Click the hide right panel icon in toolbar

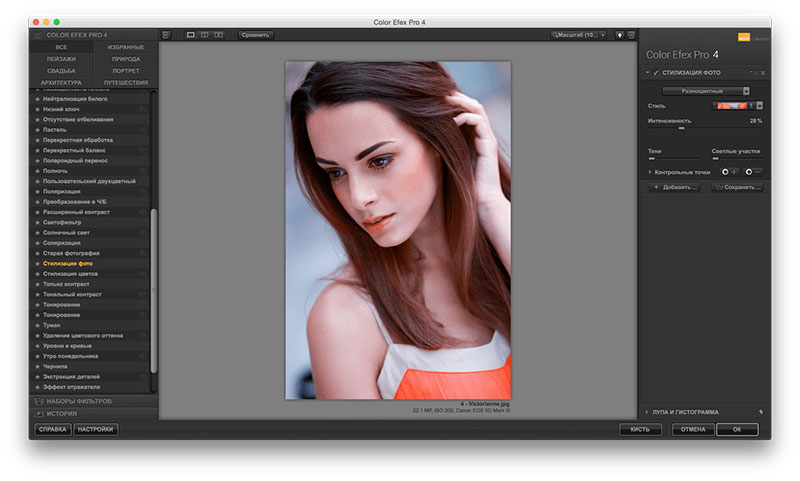click(631, 35)
